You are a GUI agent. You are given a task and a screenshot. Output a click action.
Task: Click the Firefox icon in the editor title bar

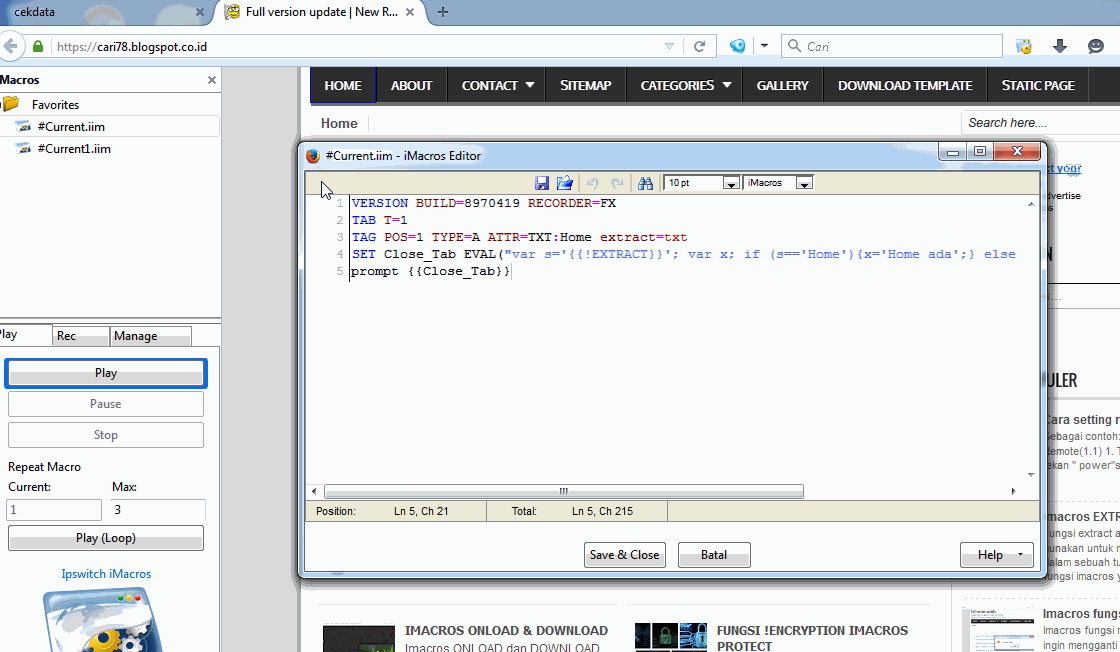click(x=313, y=156)
